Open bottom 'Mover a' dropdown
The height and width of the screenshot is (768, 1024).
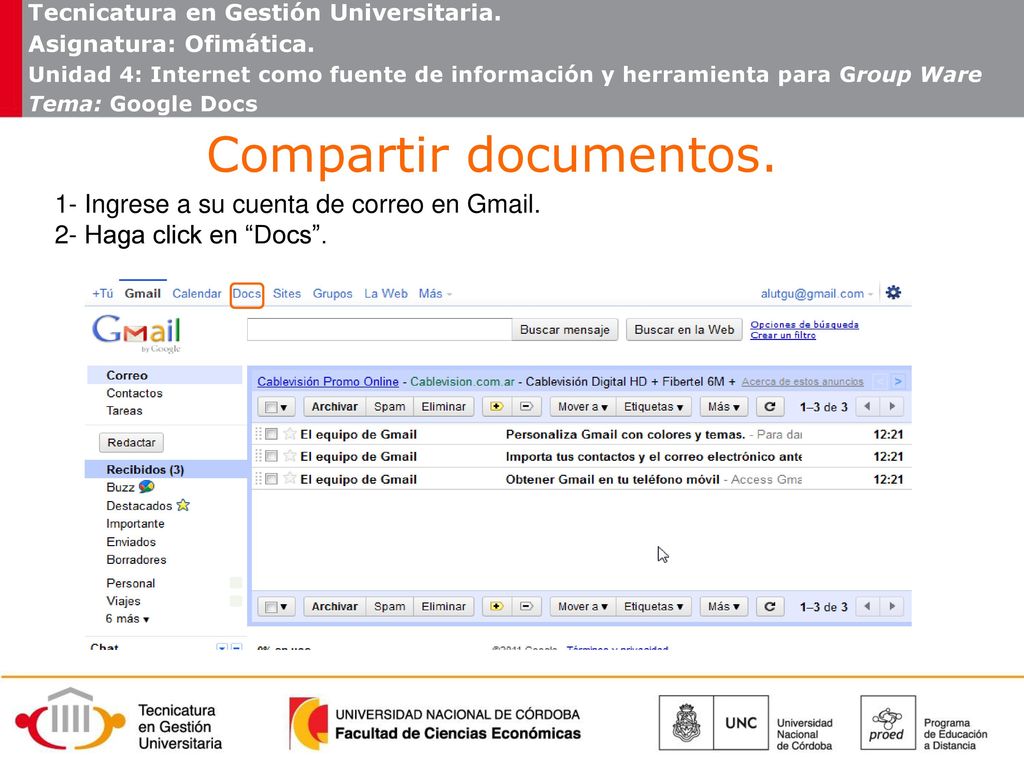583,606
